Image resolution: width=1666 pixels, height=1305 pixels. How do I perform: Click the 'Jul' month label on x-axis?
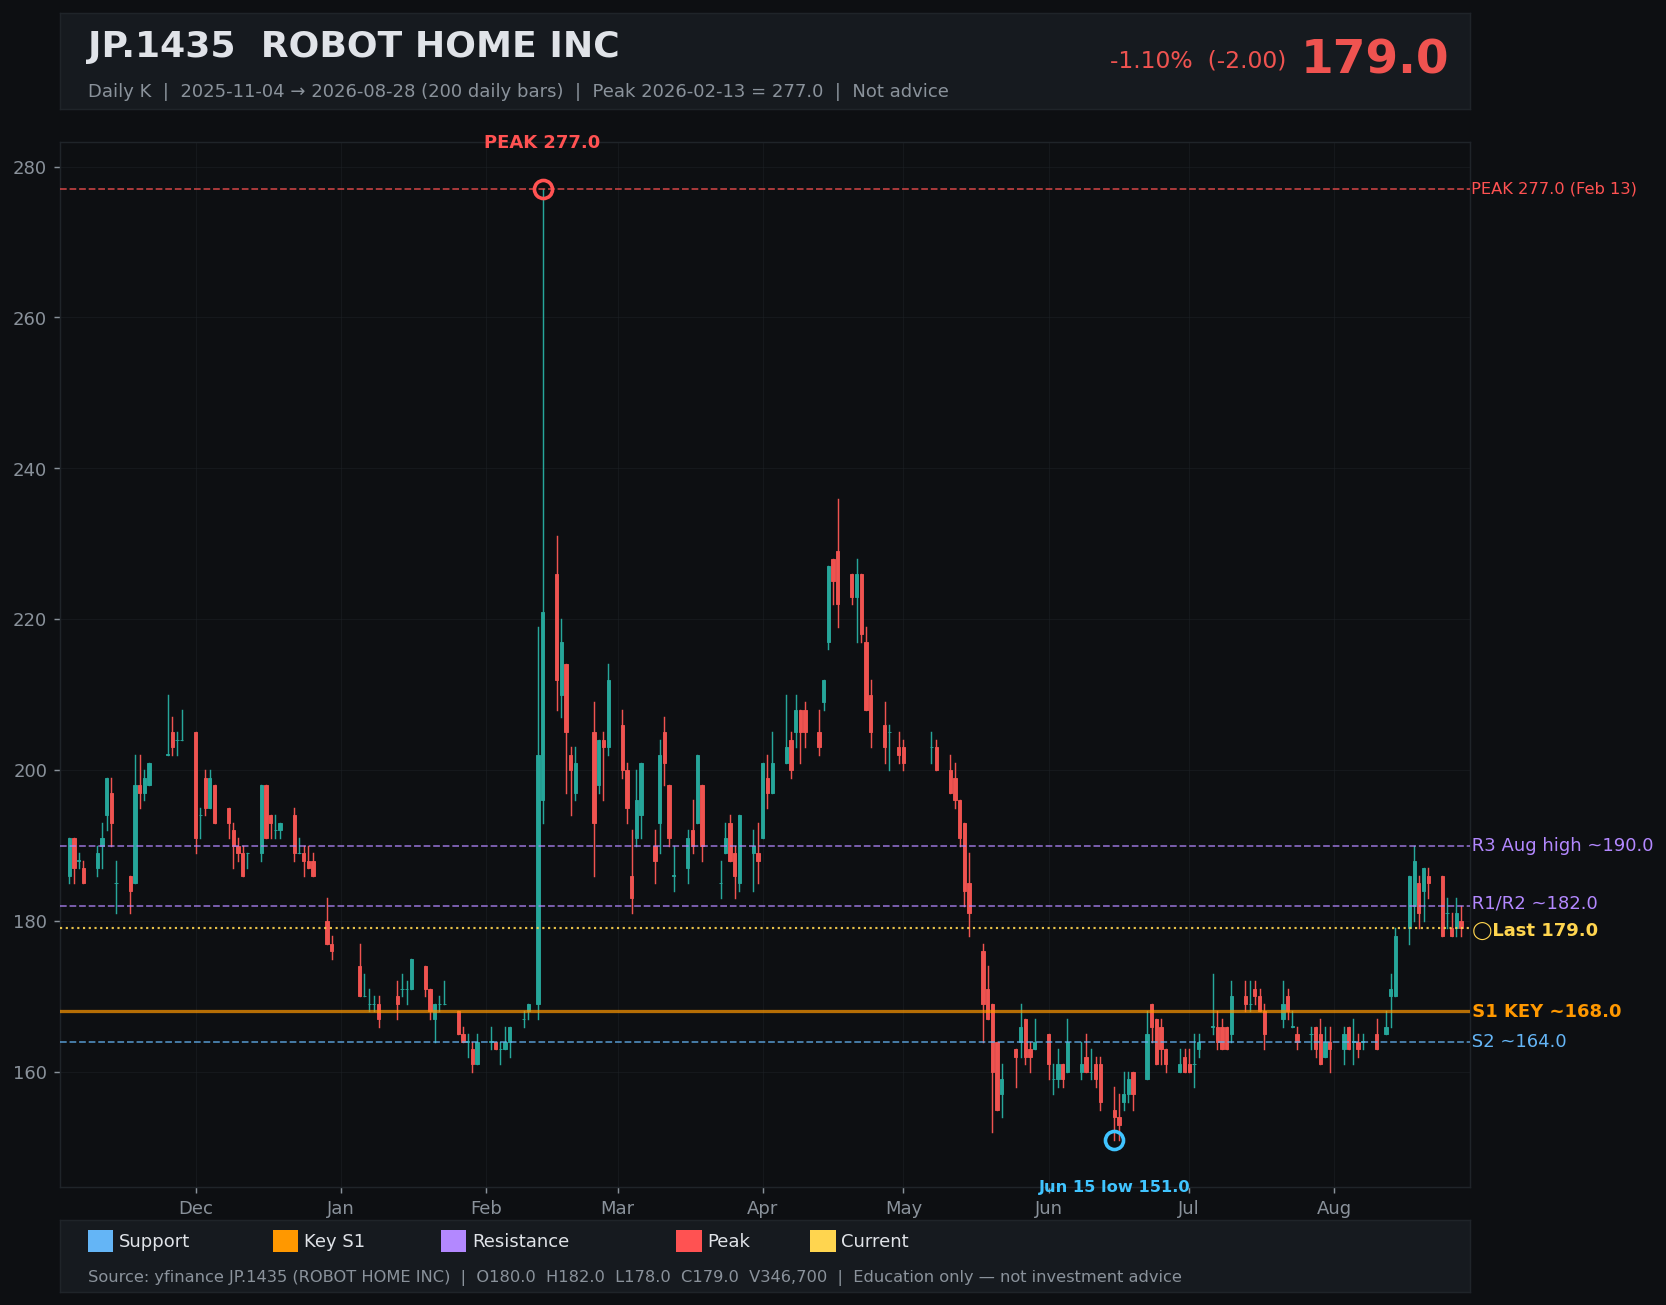point(1188,1208)
